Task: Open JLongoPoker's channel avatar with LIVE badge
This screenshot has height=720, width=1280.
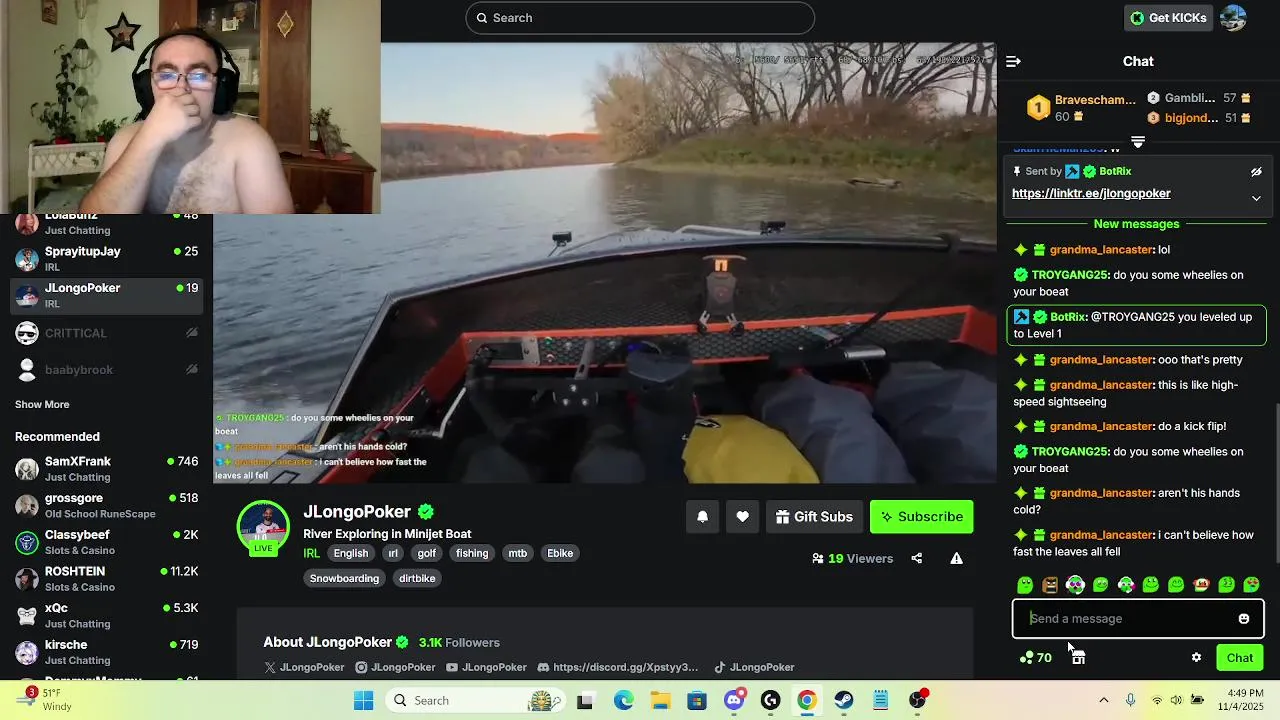Action: click(x=263, y=527)
